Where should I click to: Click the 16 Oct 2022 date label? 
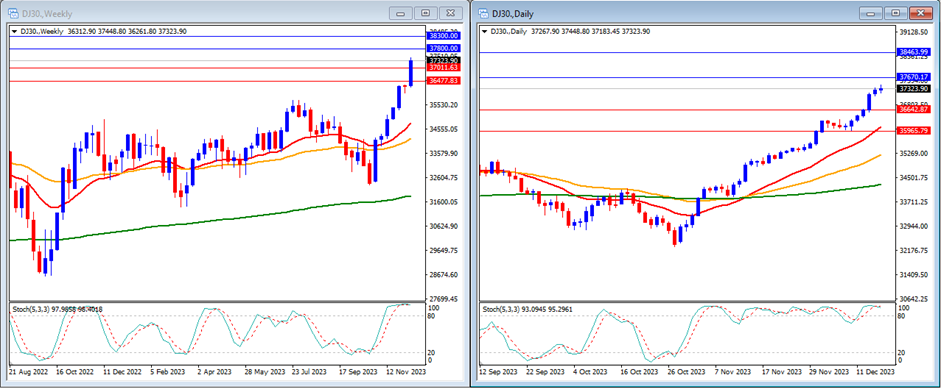76,372
